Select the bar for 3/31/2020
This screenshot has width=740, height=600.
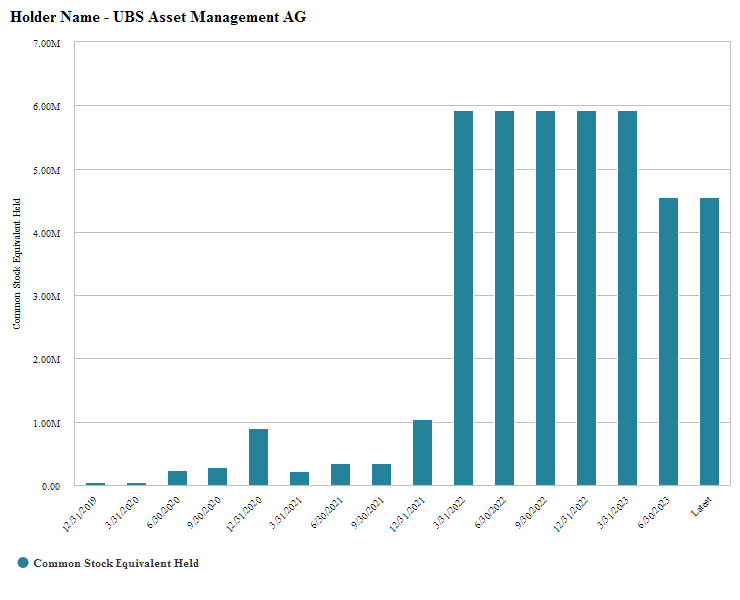(136, 484)
